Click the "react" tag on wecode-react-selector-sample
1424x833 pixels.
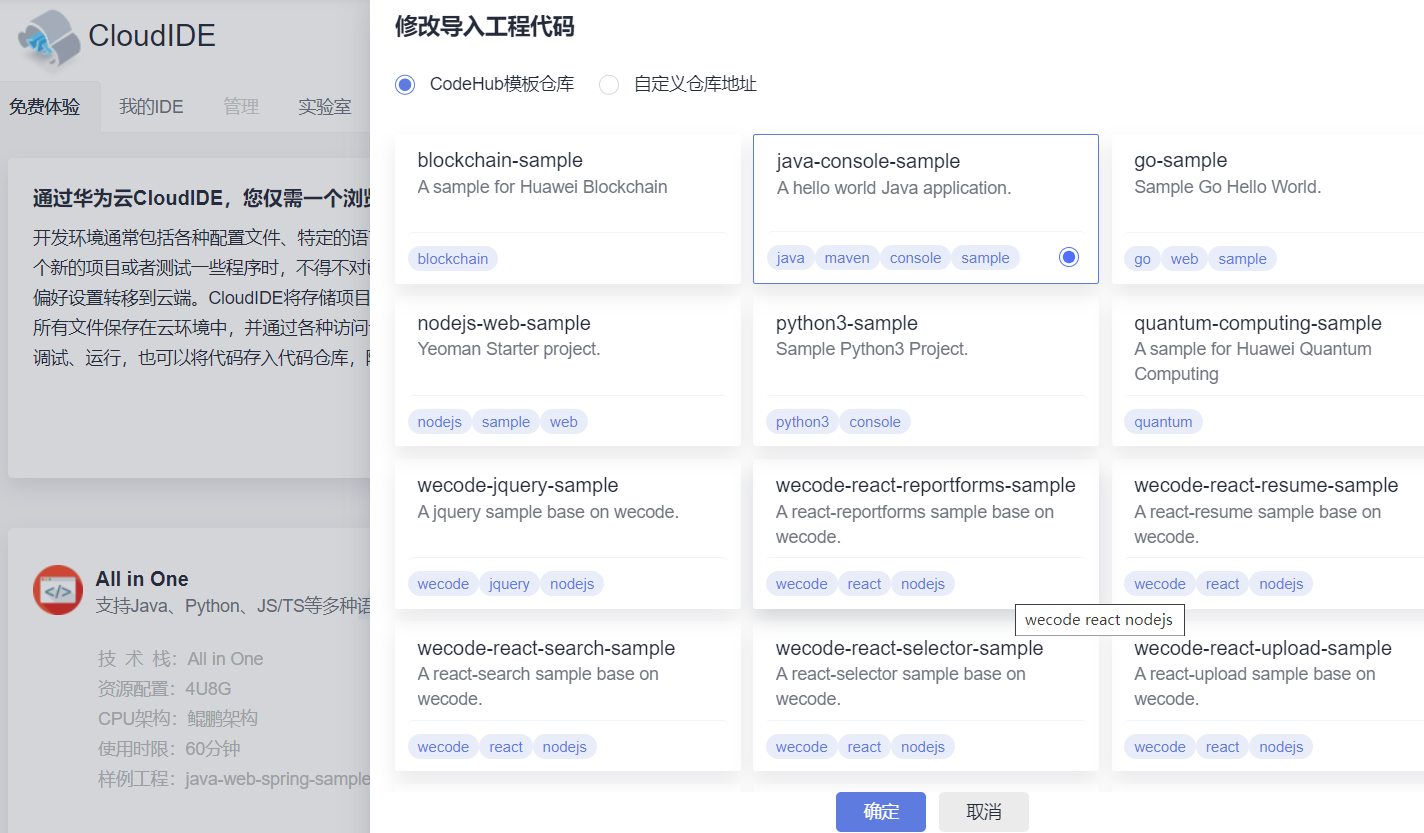pos(865,747)
